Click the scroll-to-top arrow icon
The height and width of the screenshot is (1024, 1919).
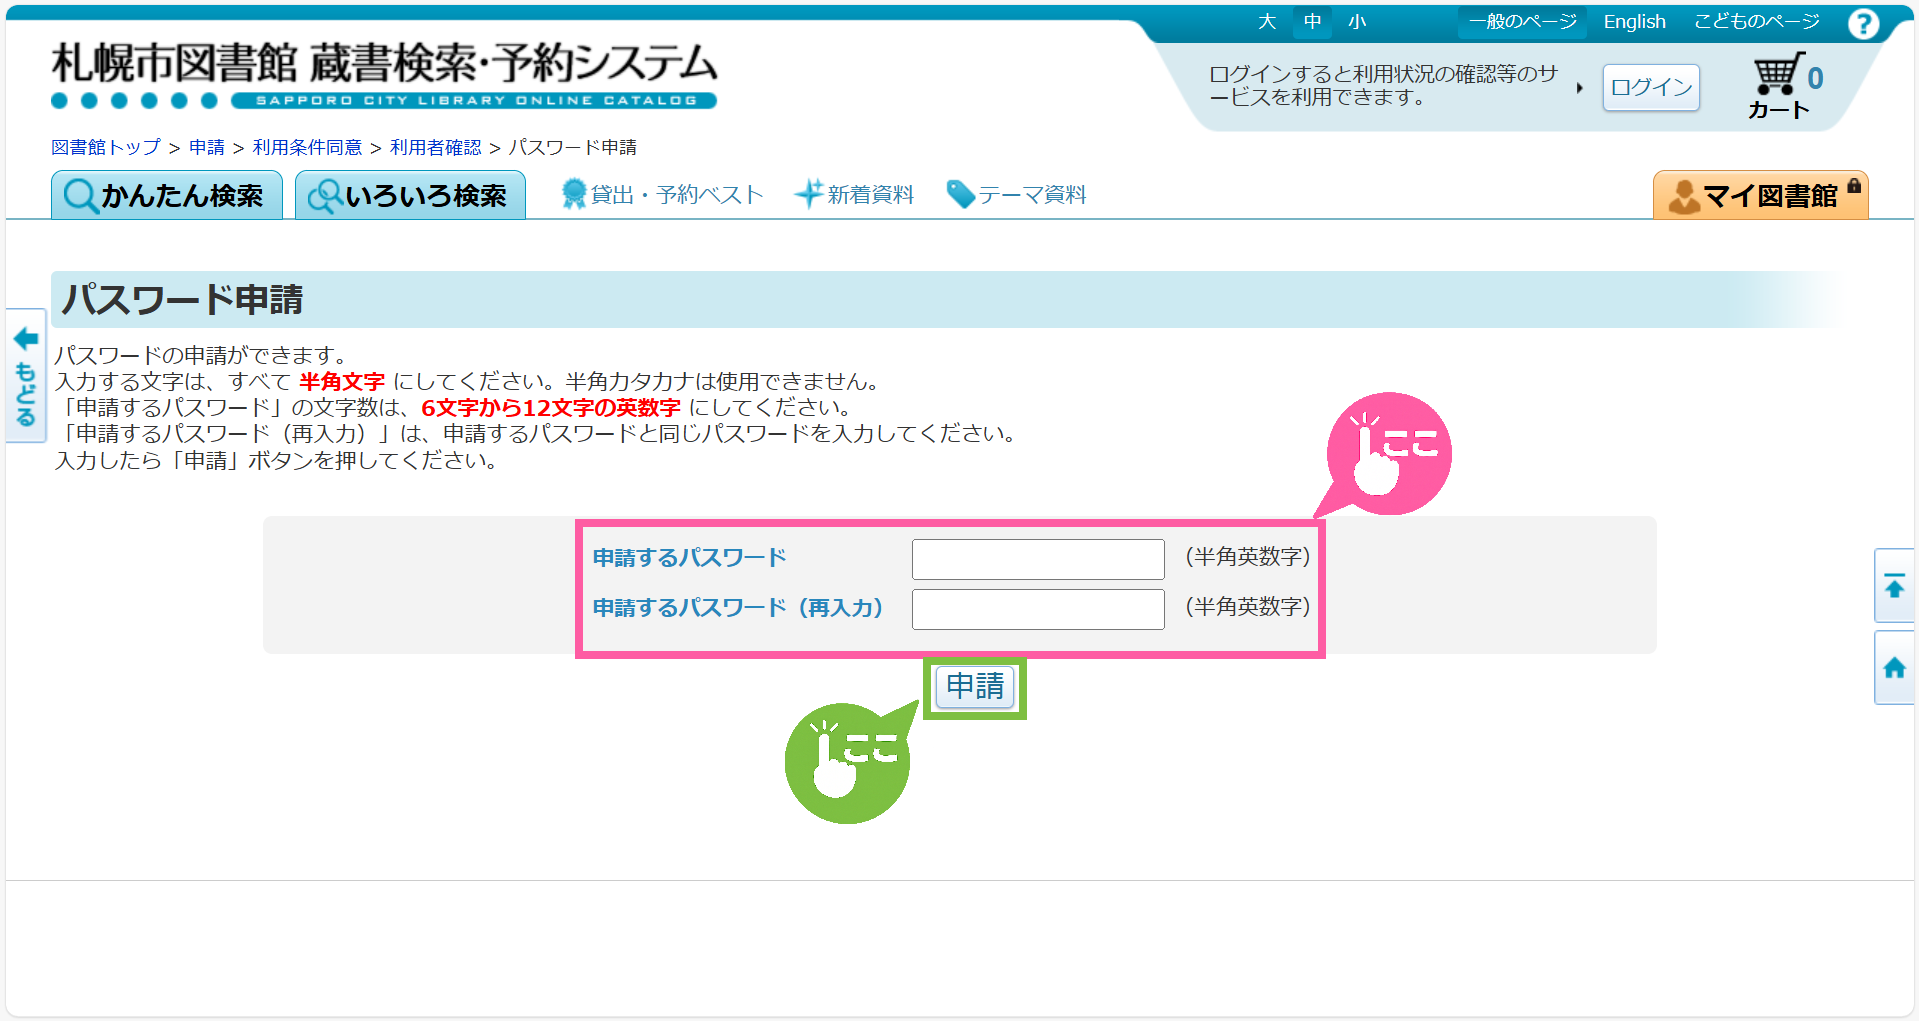click(1894, 586)
